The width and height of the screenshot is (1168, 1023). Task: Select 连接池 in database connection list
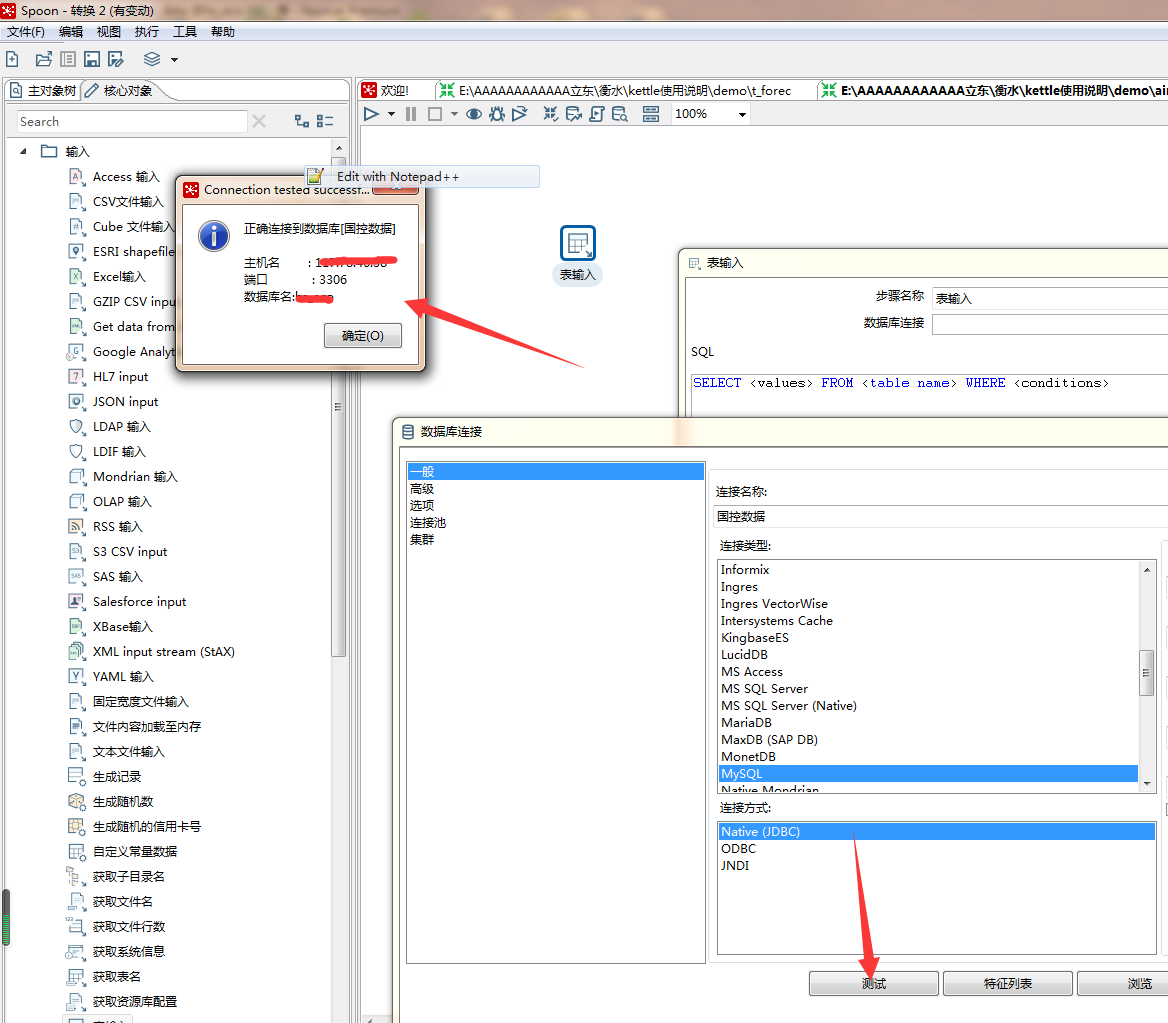coord(428,522)
